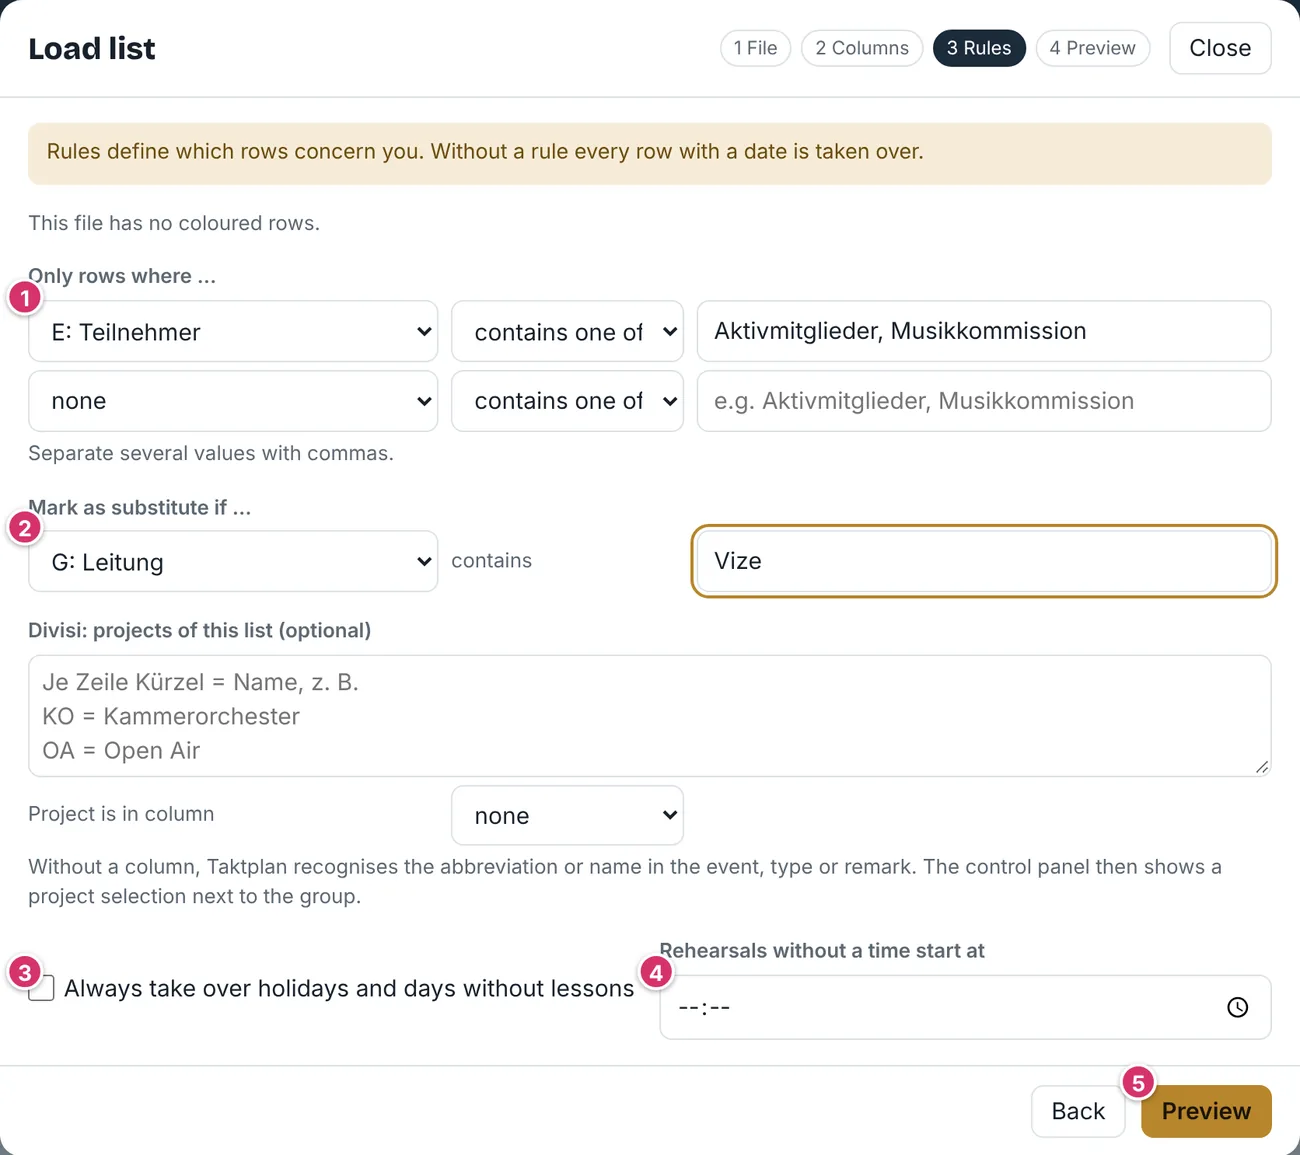The height and width of the screenshot is (1155, 1300).
Task: Tick 'Always take over holidays' checkbox
Action: coord(41,988)
